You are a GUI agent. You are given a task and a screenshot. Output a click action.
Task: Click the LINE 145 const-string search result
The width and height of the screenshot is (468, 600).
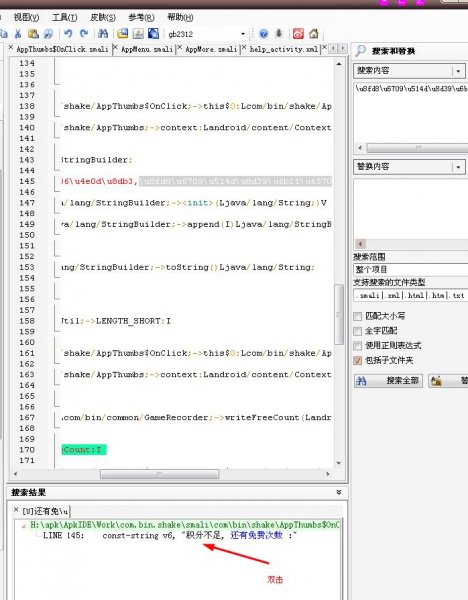click(x=170, y=535)
